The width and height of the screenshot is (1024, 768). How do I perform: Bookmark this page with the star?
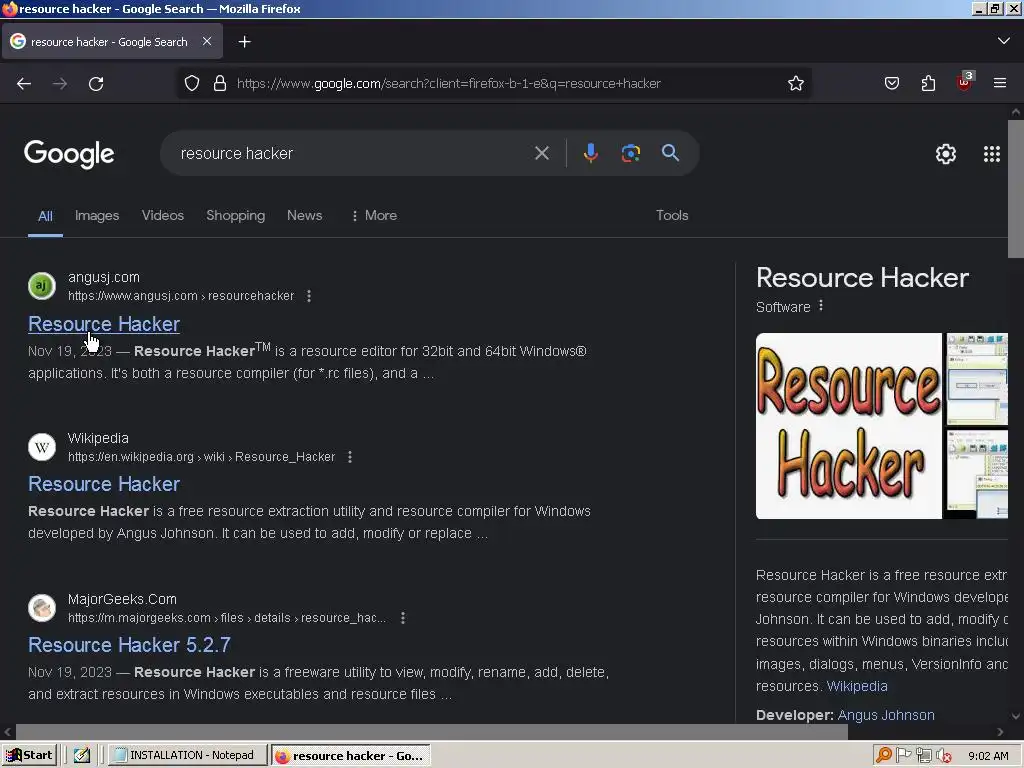coord(795,84)
